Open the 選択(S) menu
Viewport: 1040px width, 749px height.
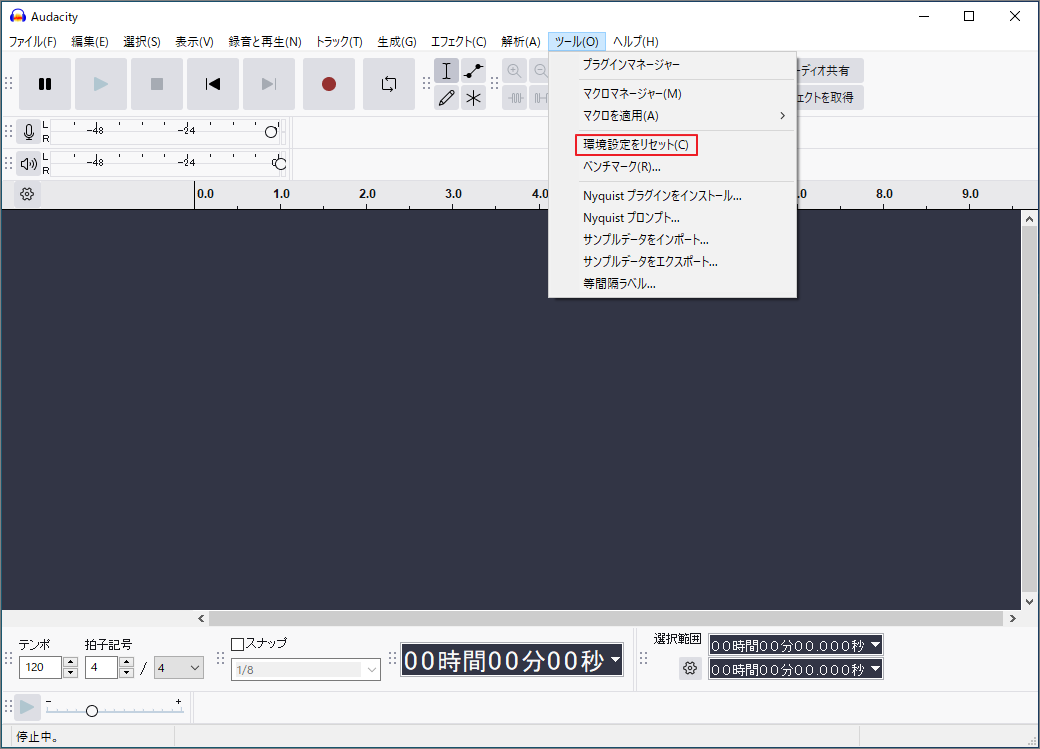[142, 42]
